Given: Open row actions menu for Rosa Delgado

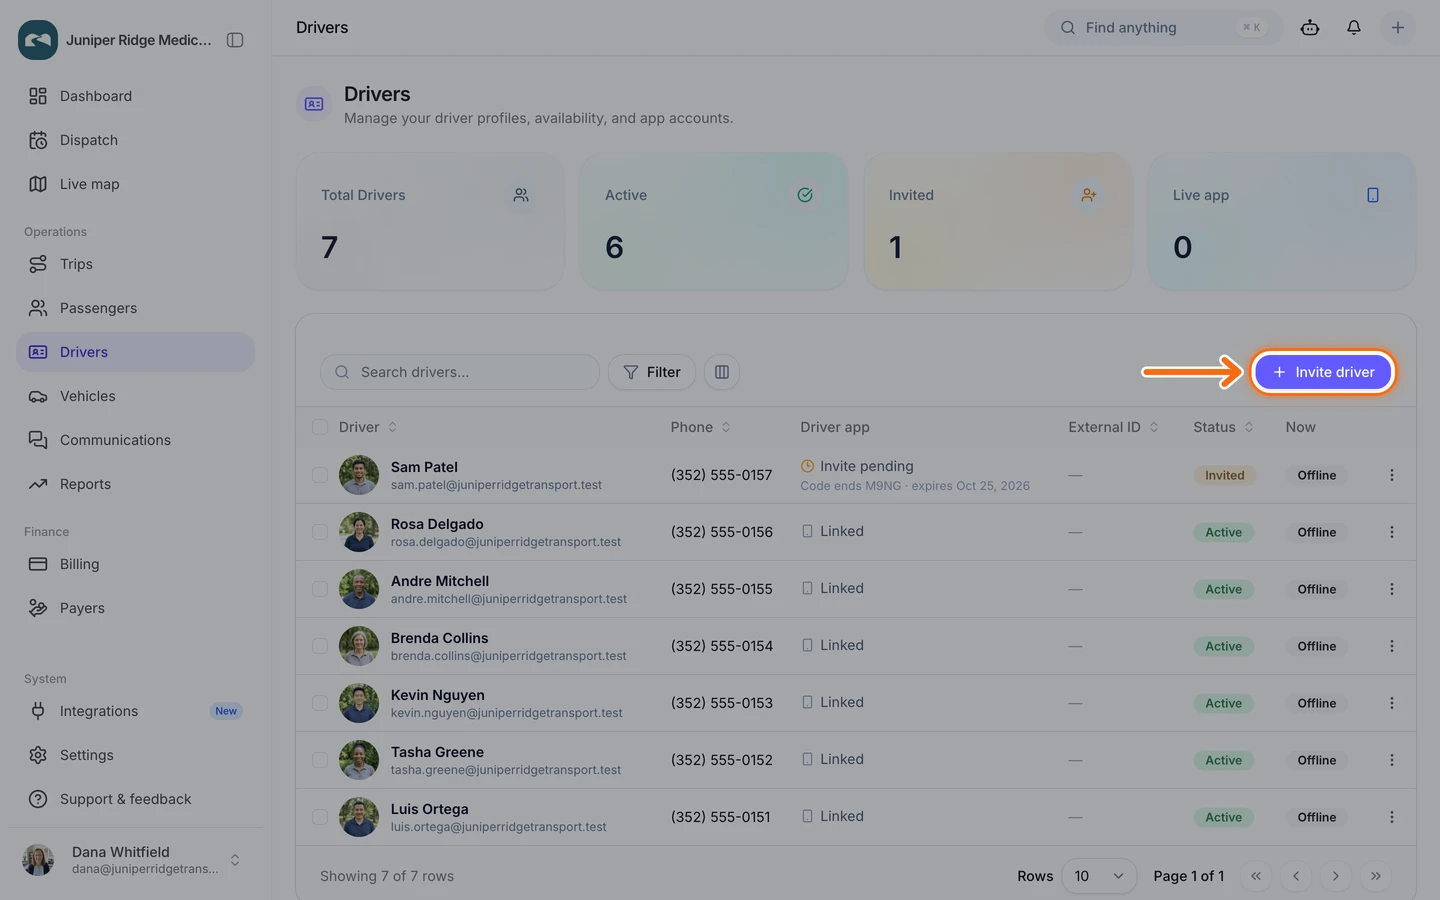Looking at the screenshot, I should pyautogui.click(x=1391, y=532).
